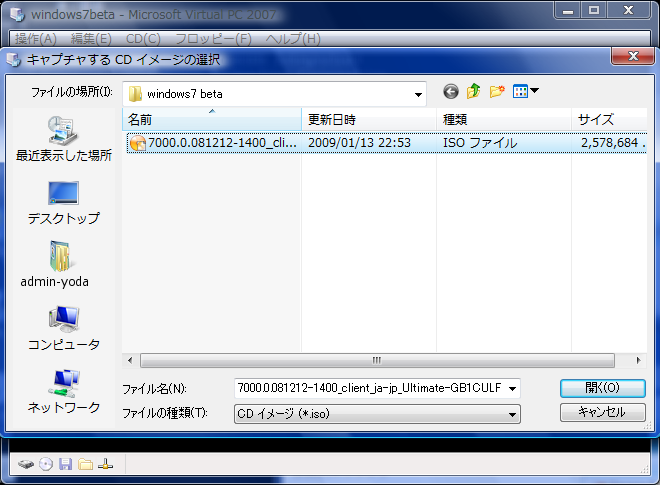Click folder icon in ファイルの場所 combo box
The height and width of the screenshot is (485, 660).
(x=135, y=94)
